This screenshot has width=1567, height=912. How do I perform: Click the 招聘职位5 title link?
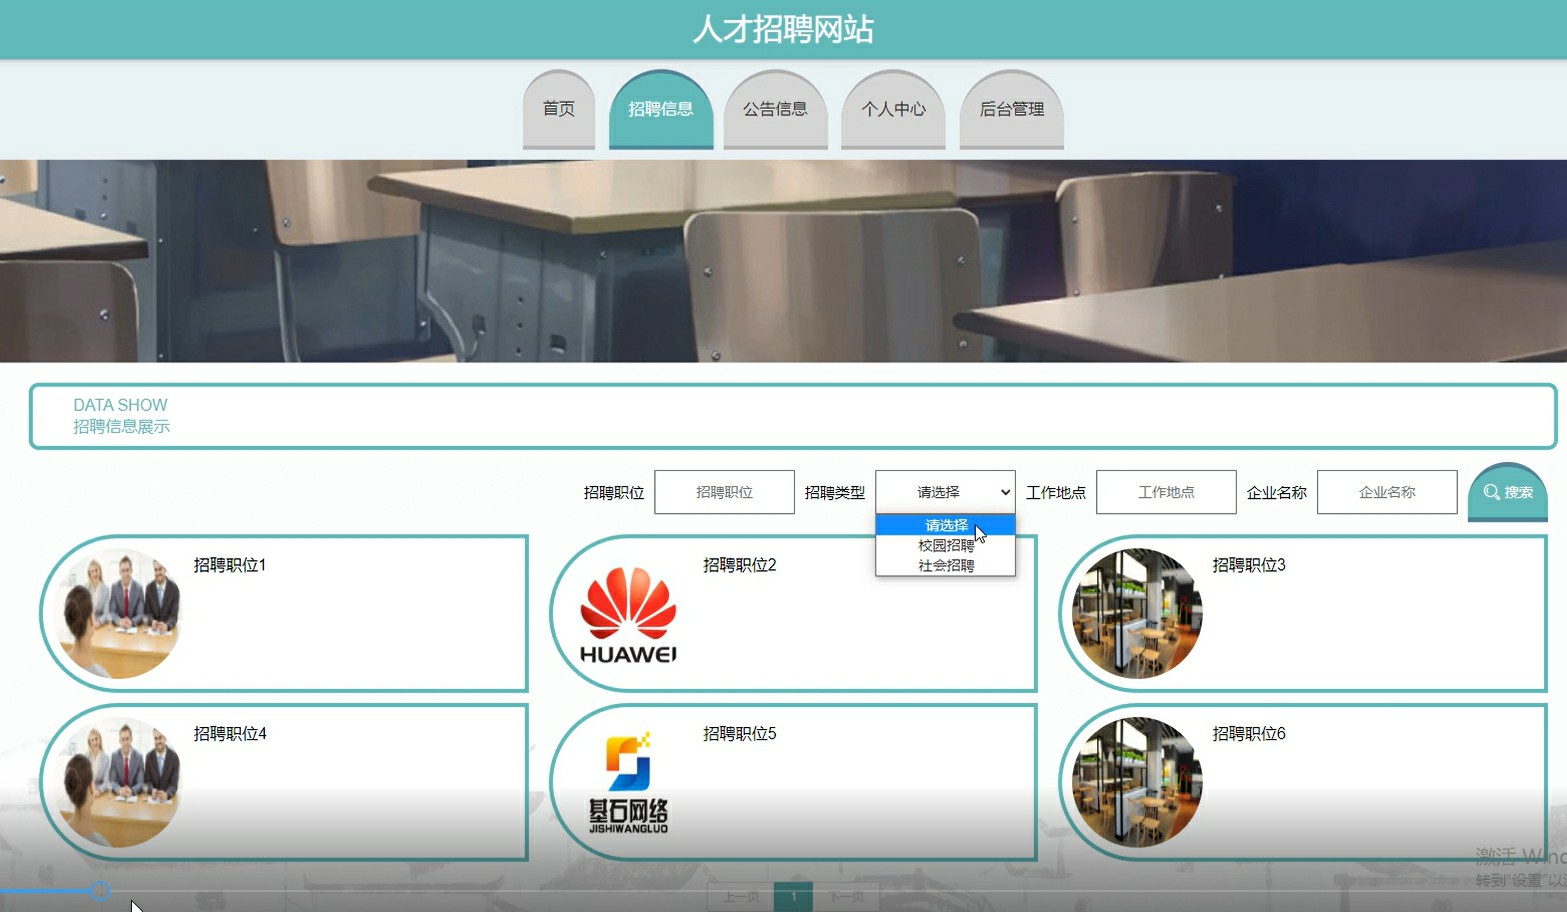(x=739, y=734)
